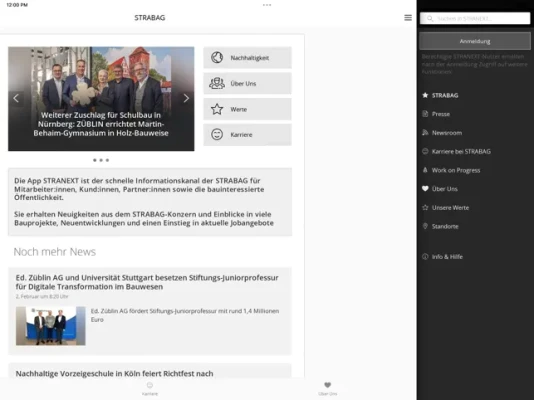
Task: Click the Standorte location pin icon
Action: pyautogui.click(x=425, y=226)
